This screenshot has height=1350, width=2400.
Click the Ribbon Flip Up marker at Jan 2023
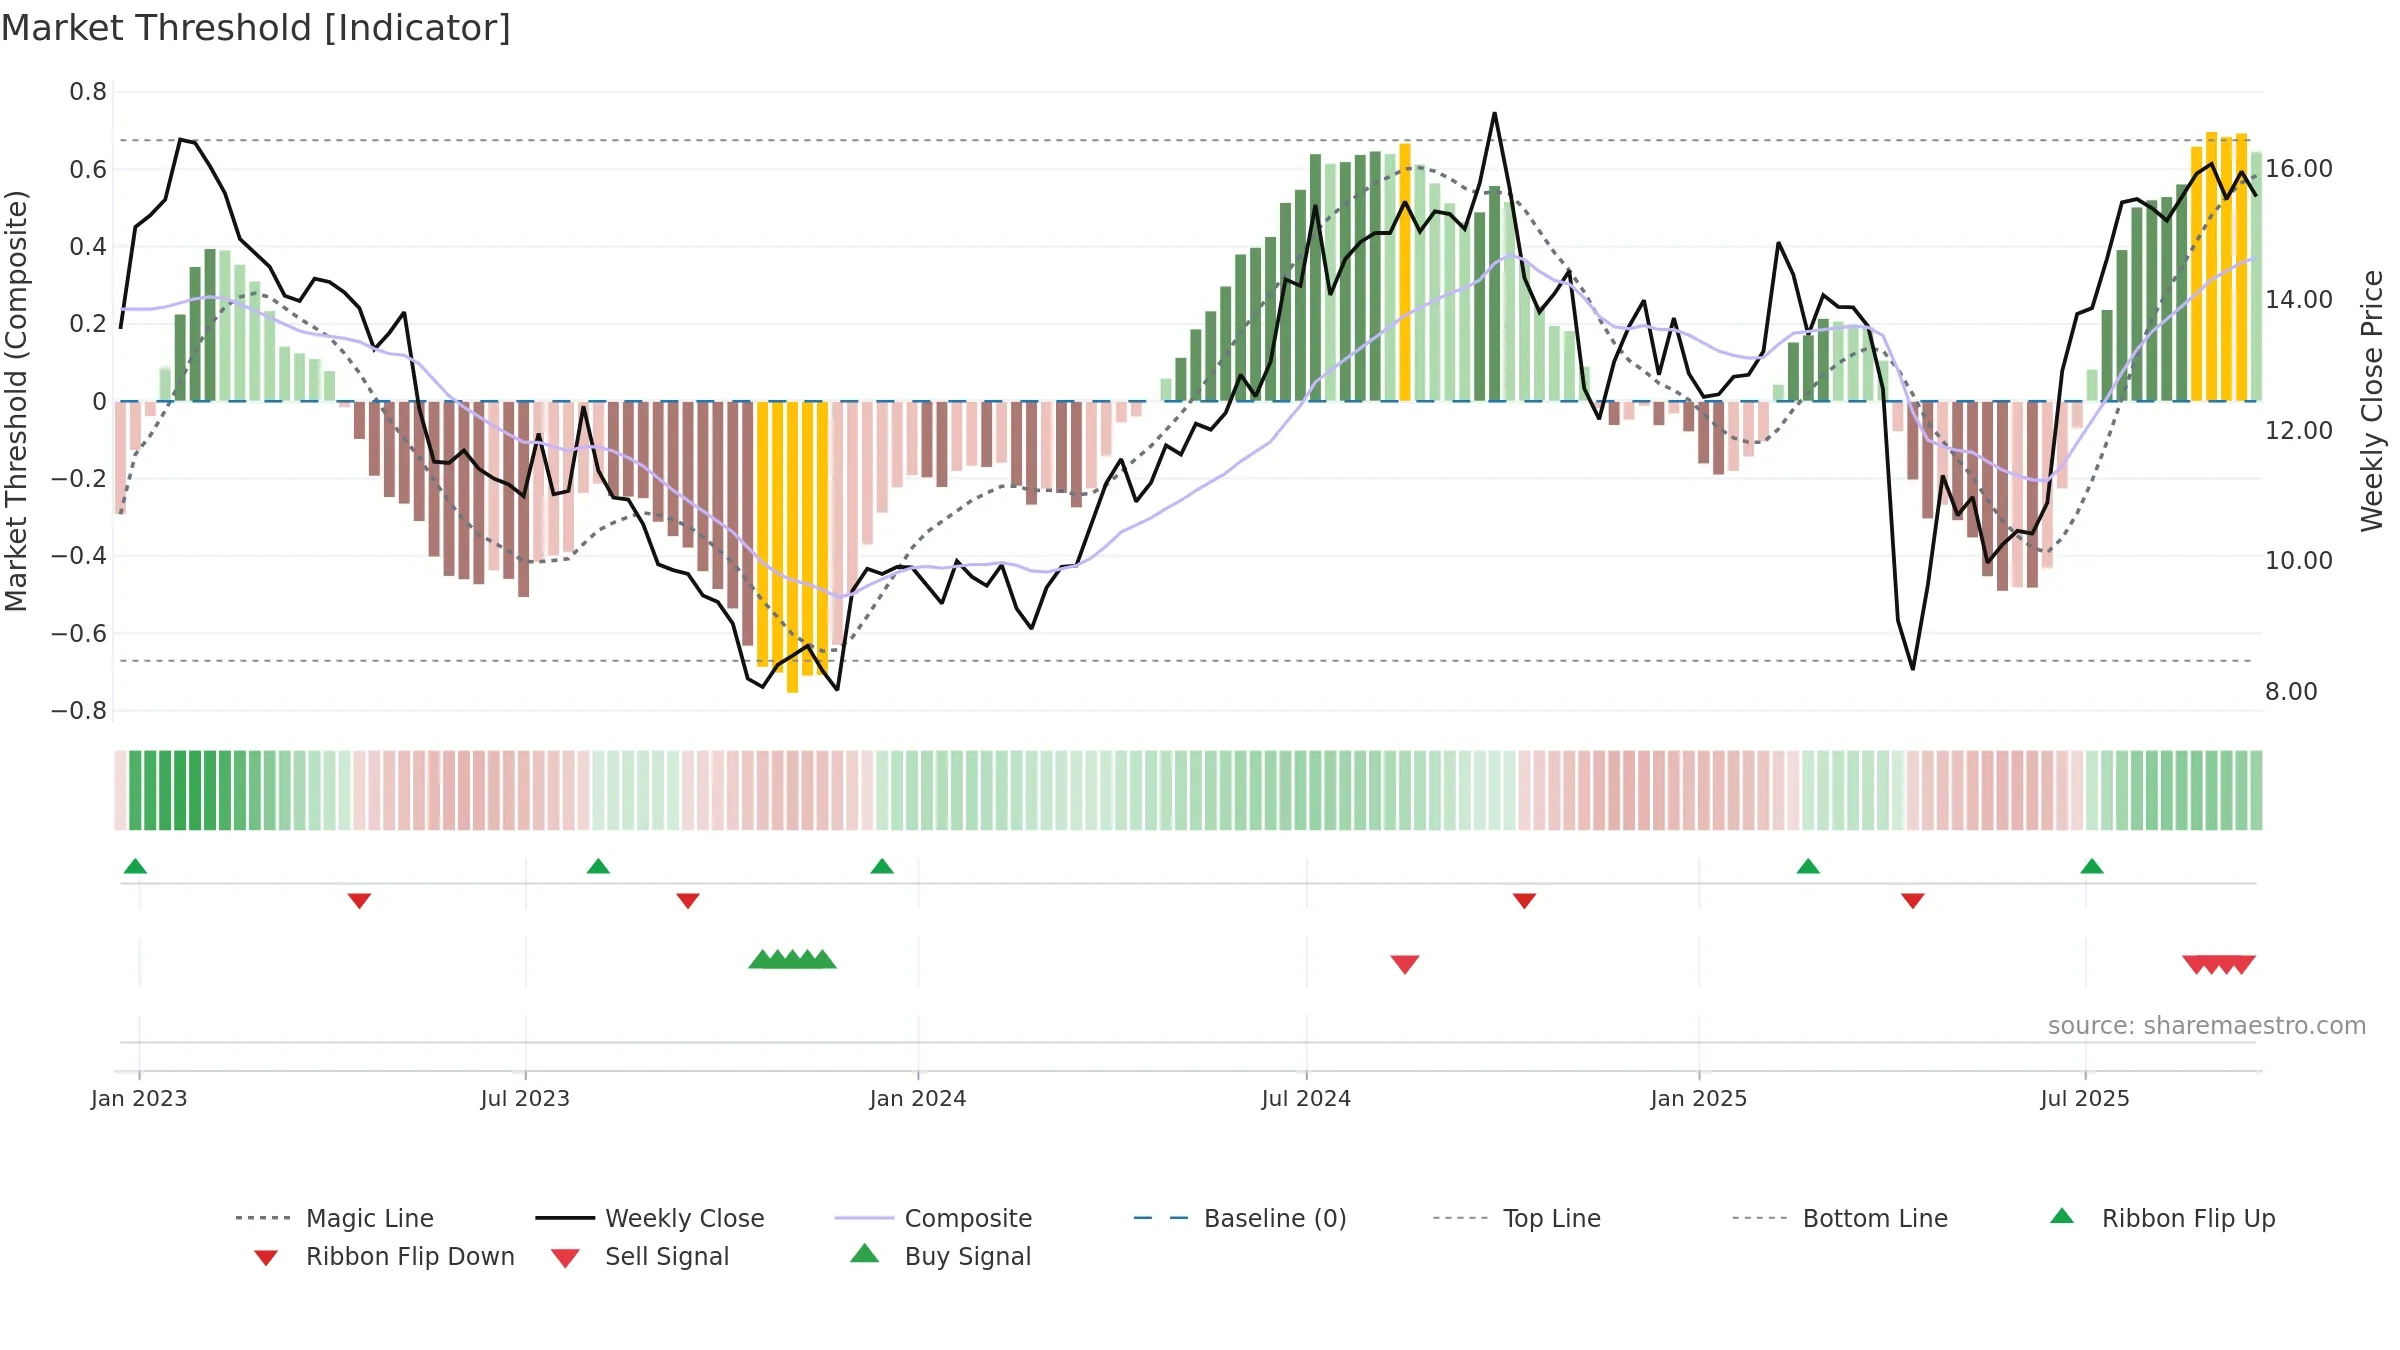(135, 866)
